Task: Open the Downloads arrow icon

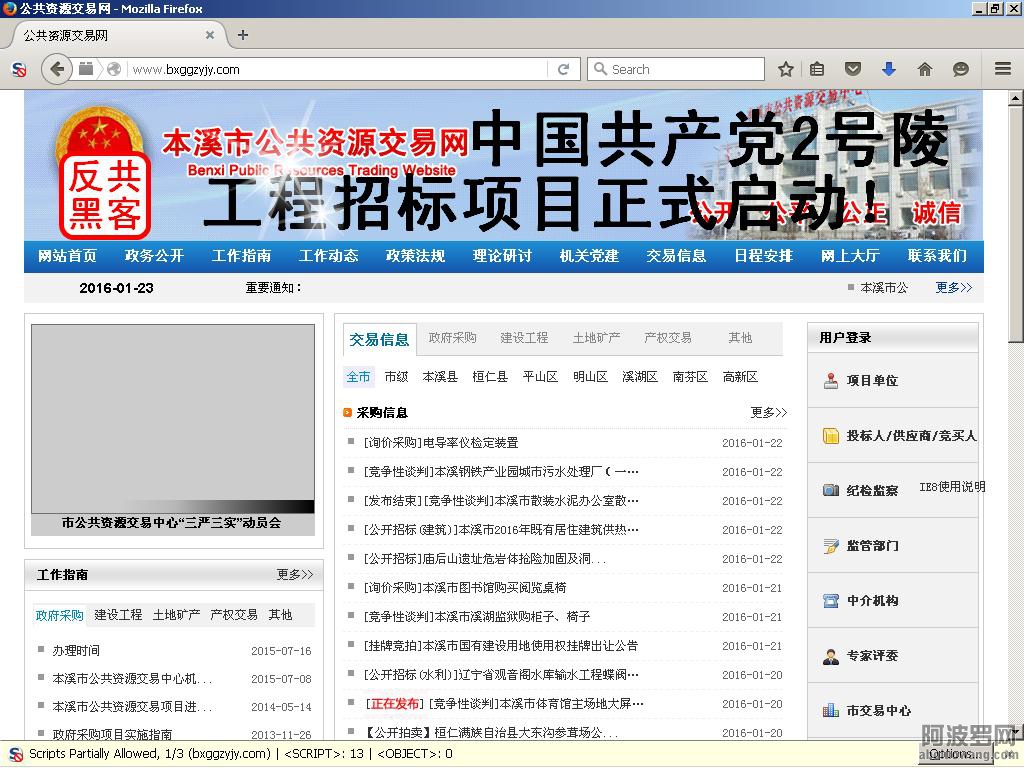Action: coord(888,69)
